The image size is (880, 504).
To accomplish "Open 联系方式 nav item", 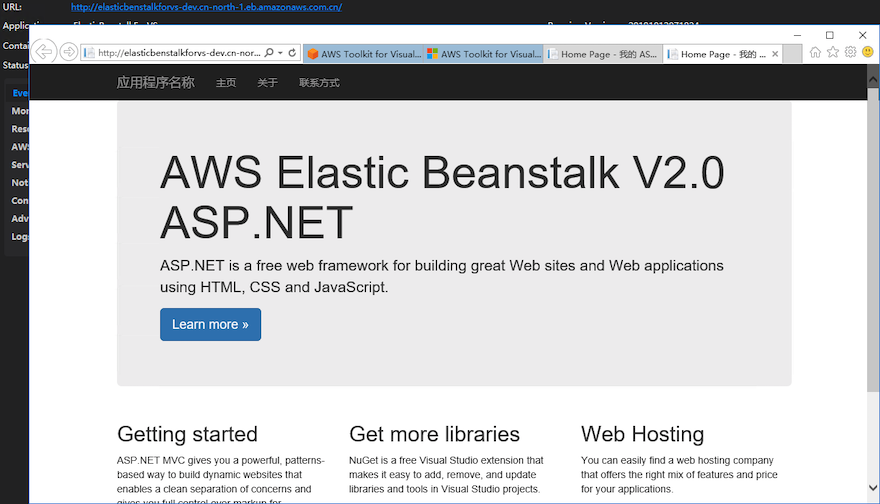I will [x=319, y=83].
